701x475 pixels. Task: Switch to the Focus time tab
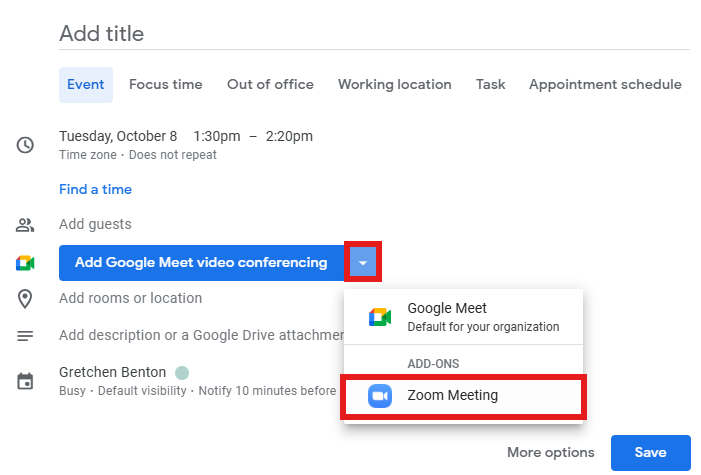click(165, 85)
